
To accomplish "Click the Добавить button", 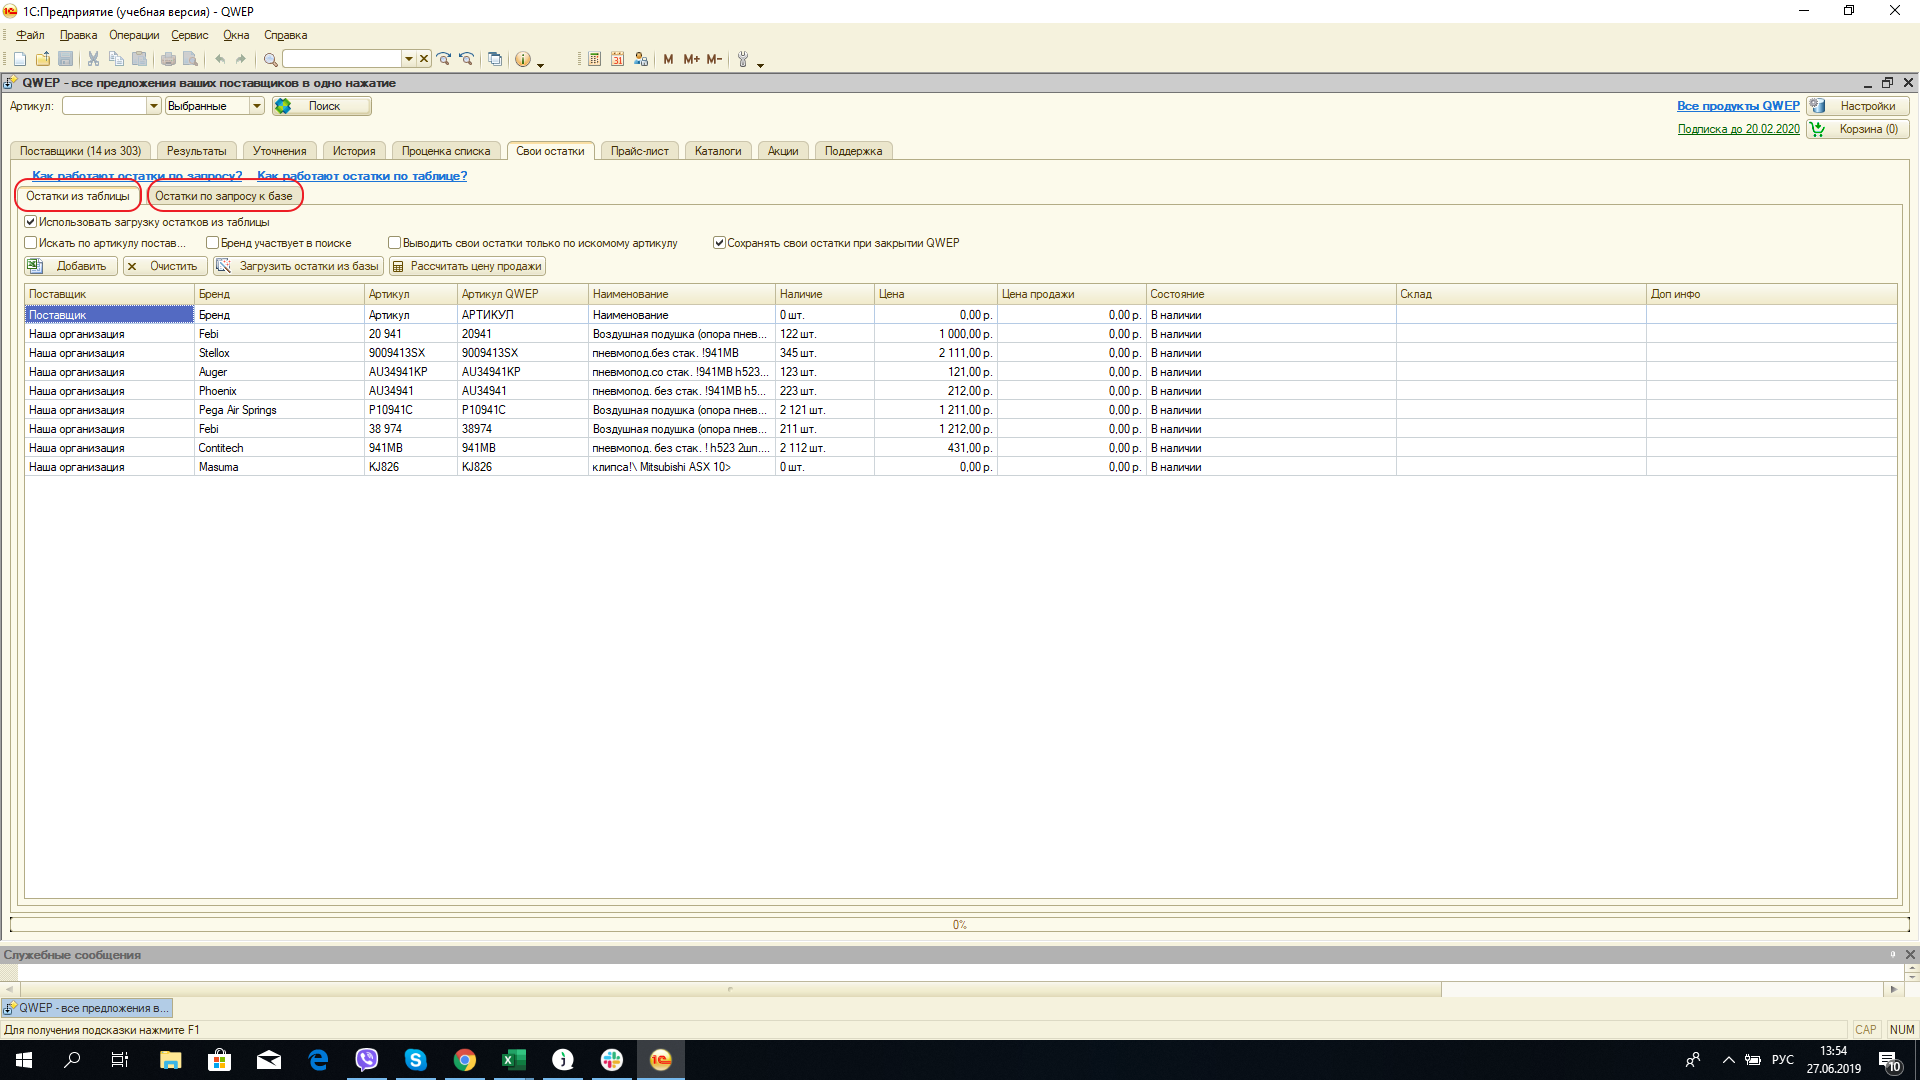I will (x=71, y=266).
